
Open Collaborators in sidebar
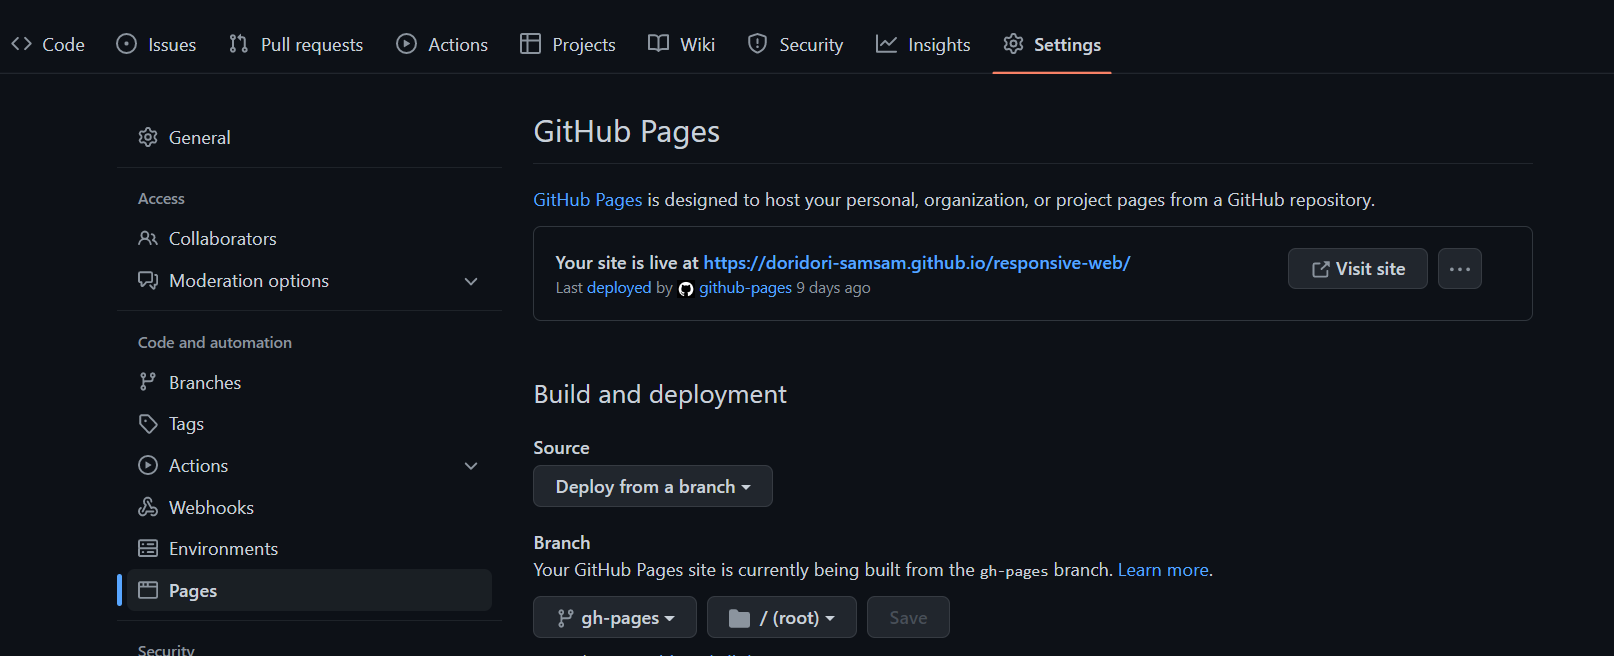309,238
